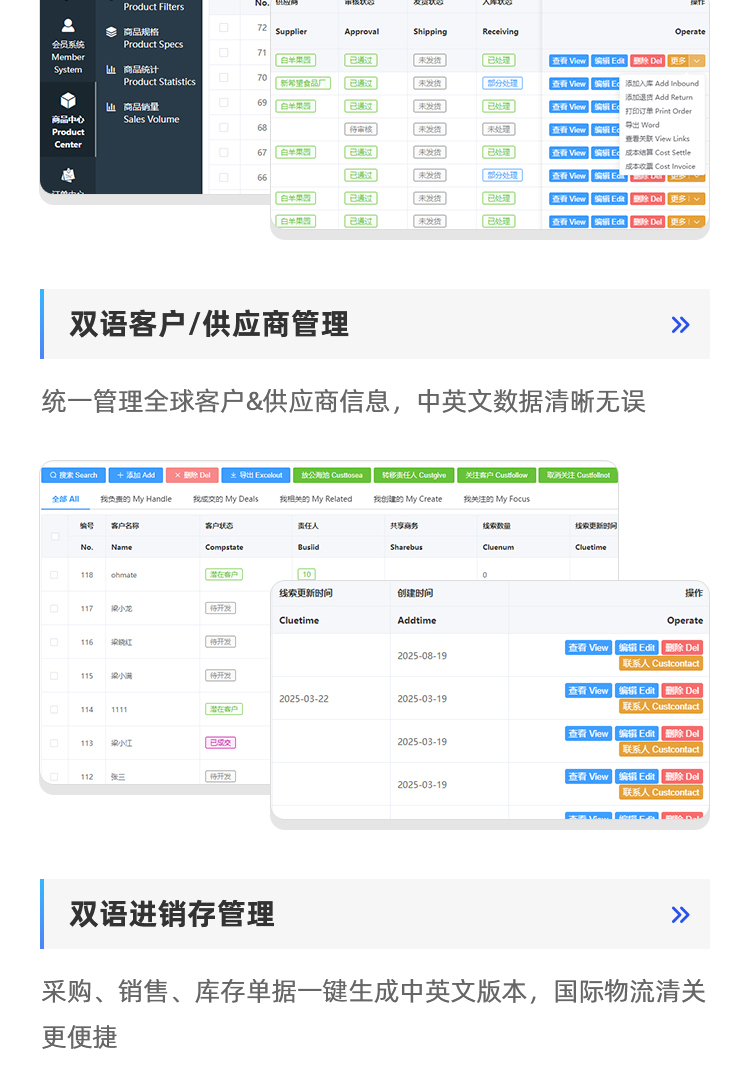Open the 更多 More button in row 71
The image size is (750, 1077).
click(x=678, y=60)
